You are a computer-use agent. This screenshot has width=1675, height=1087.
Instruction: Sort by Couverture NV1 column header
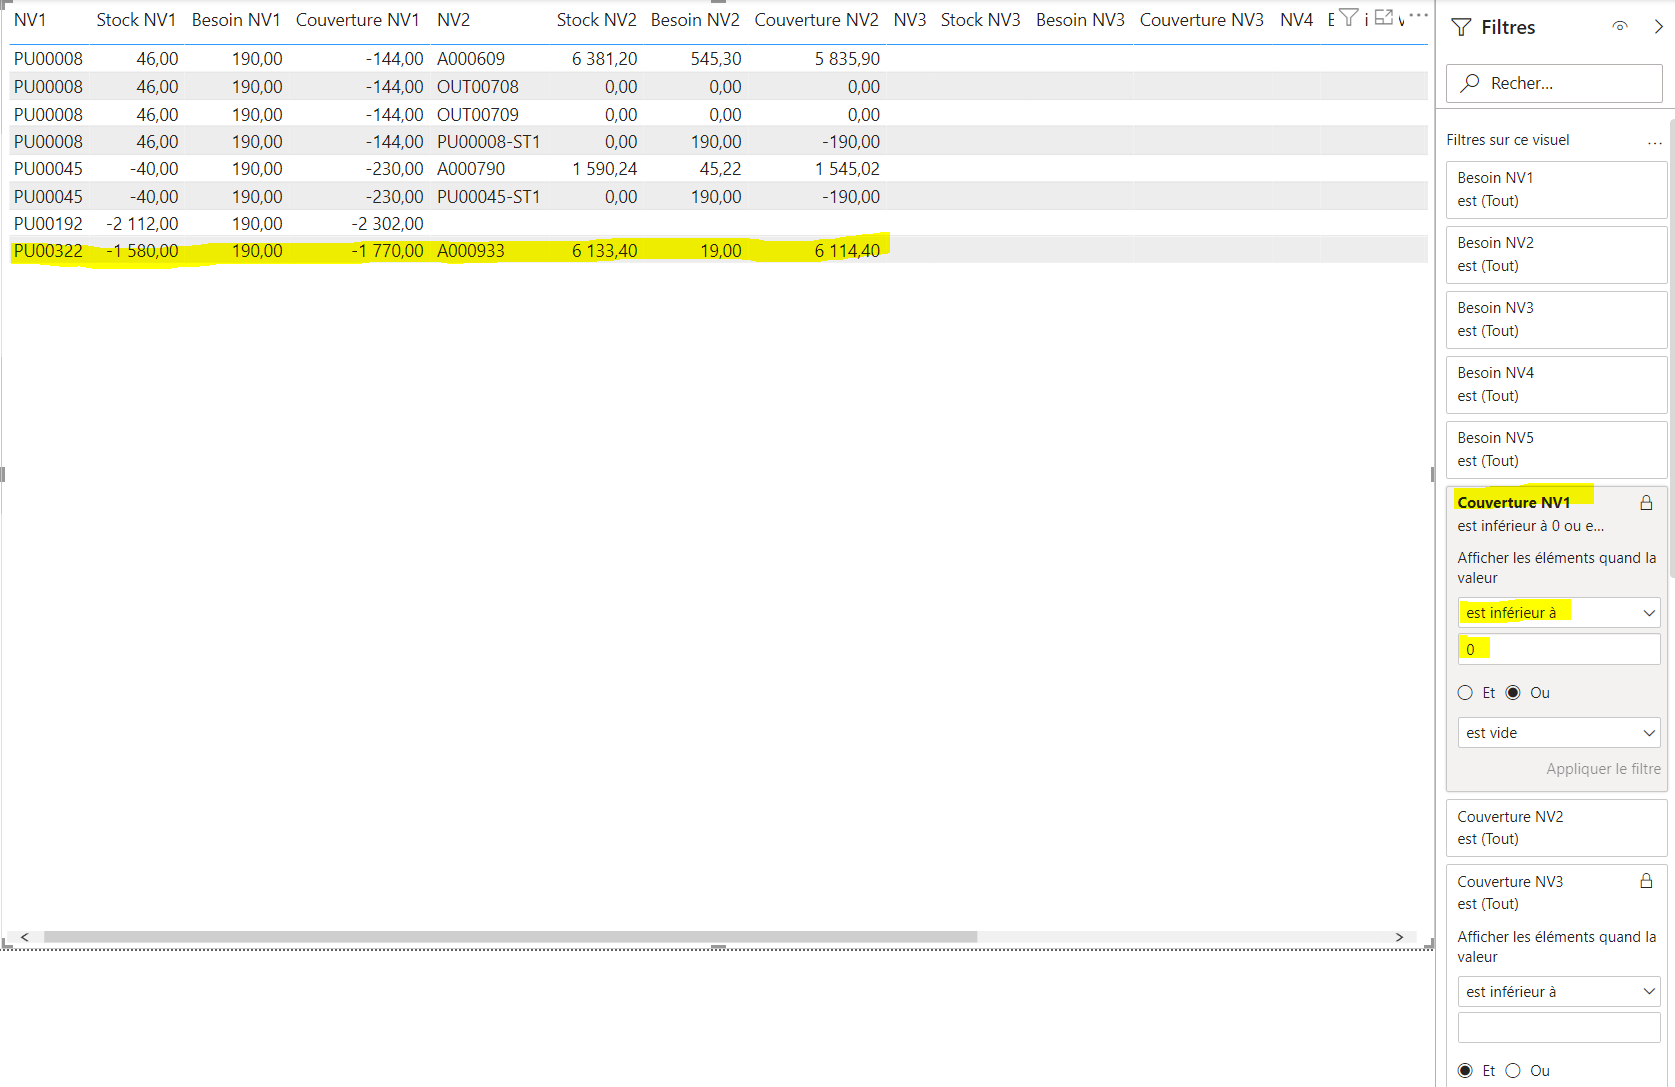358,20
